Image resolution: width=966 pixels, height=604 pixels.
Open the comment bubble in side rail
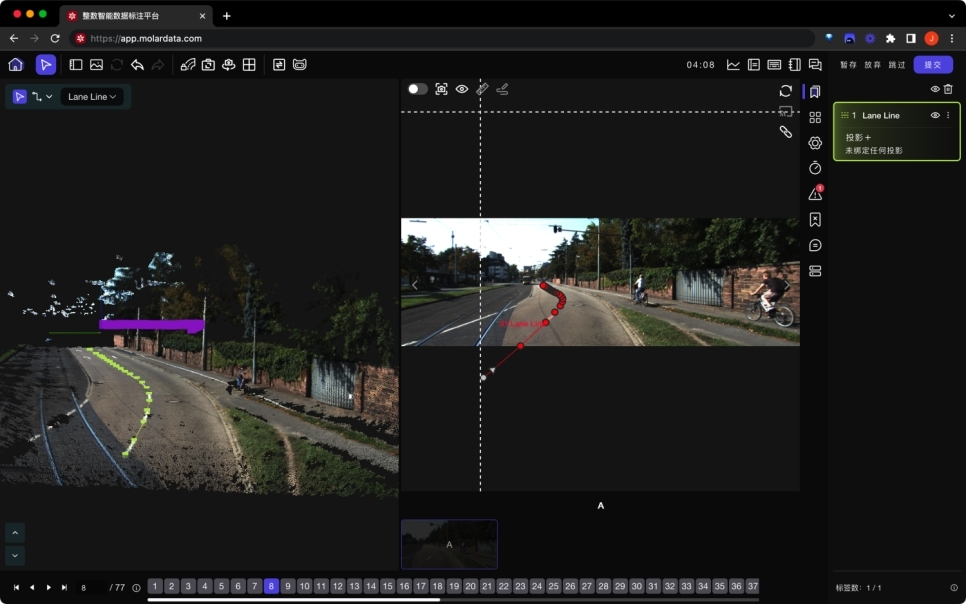point(815,245)
